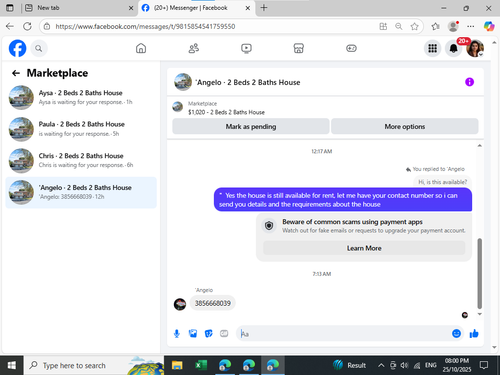Refresh the page
The height and width of the screenshot is (375, 500).
point(27,26)
